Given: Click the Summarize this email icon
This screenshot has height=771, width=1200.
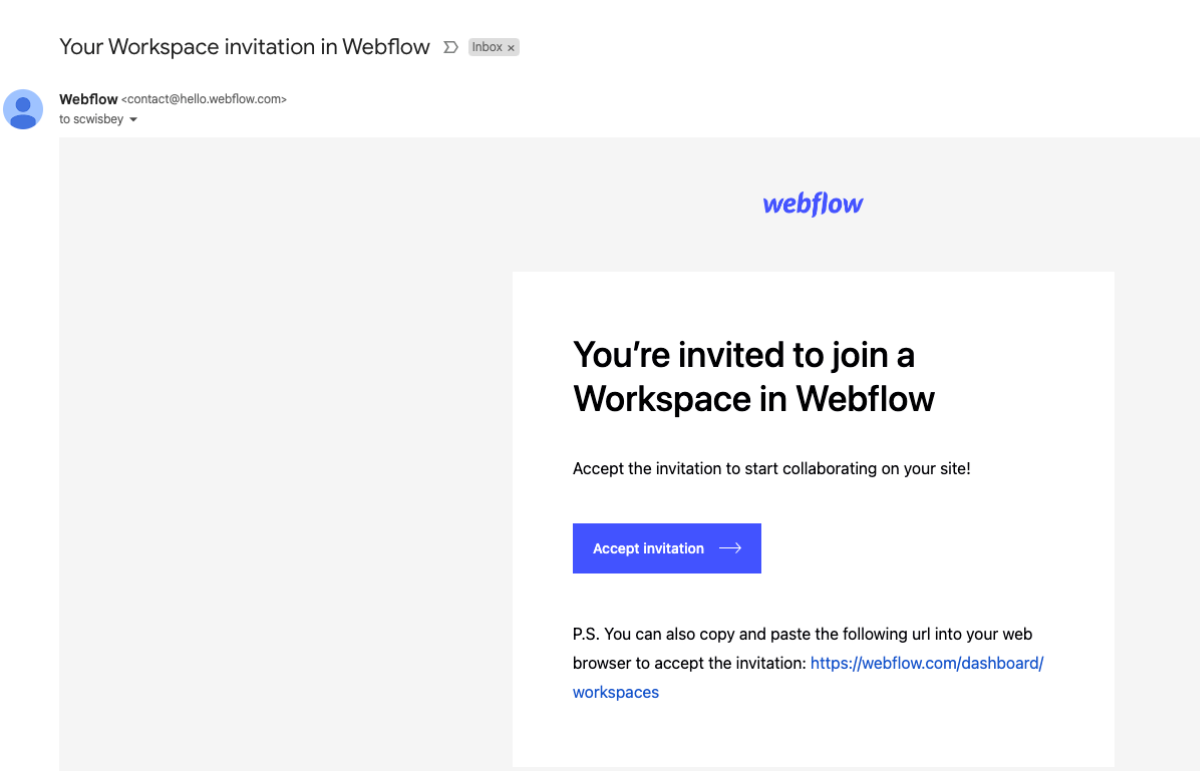Looking at the screenshot, I should click(x=449, y=46).
